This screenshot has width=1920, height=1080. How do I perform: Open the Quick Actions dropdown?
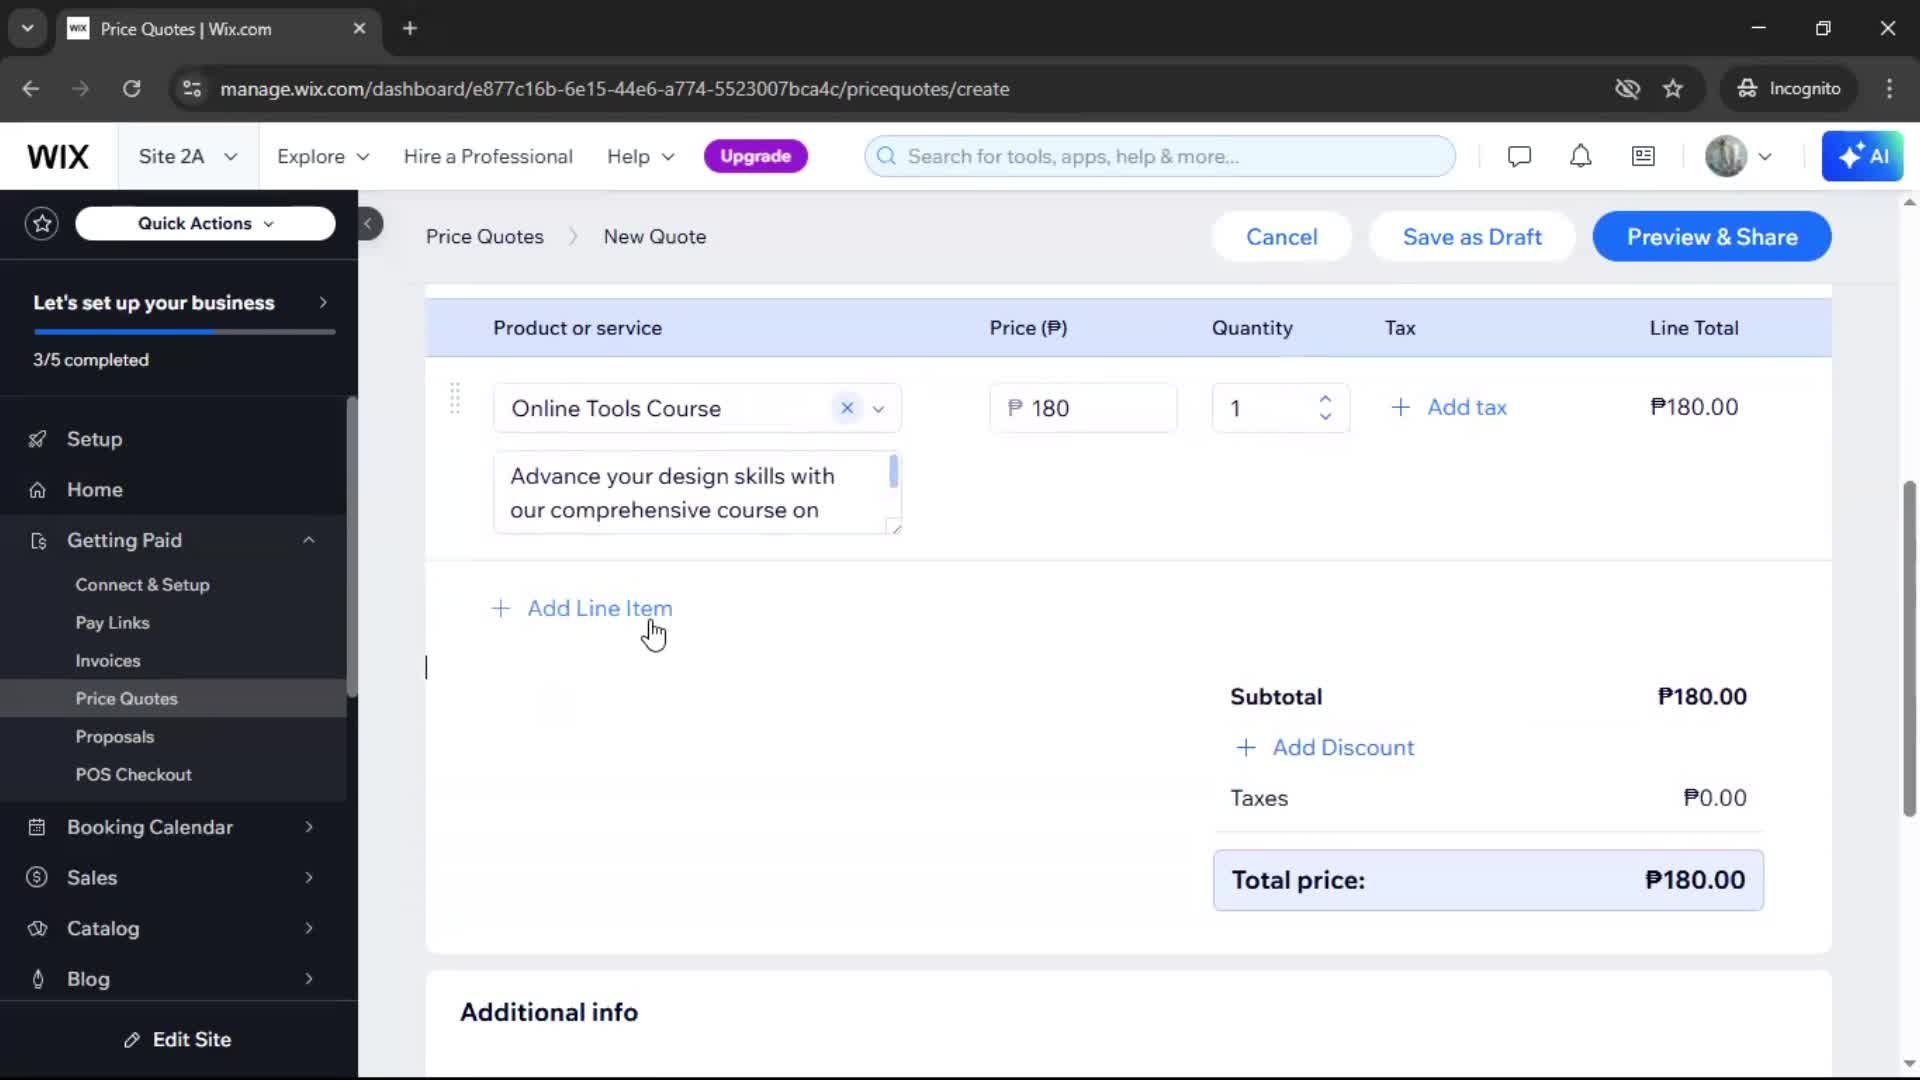pos(205,223)
